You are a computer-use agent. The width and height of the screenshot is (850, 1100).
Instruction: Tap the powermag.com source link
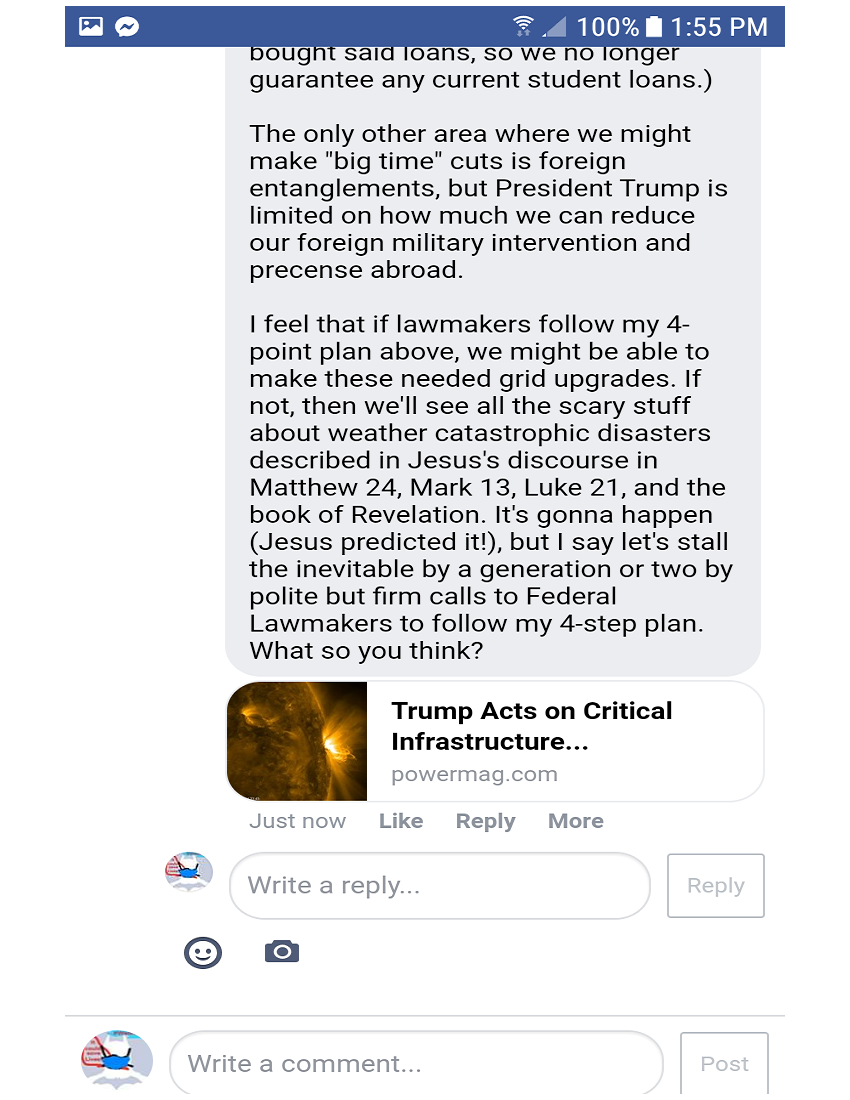pyautogui.click(x=474, y=774)
